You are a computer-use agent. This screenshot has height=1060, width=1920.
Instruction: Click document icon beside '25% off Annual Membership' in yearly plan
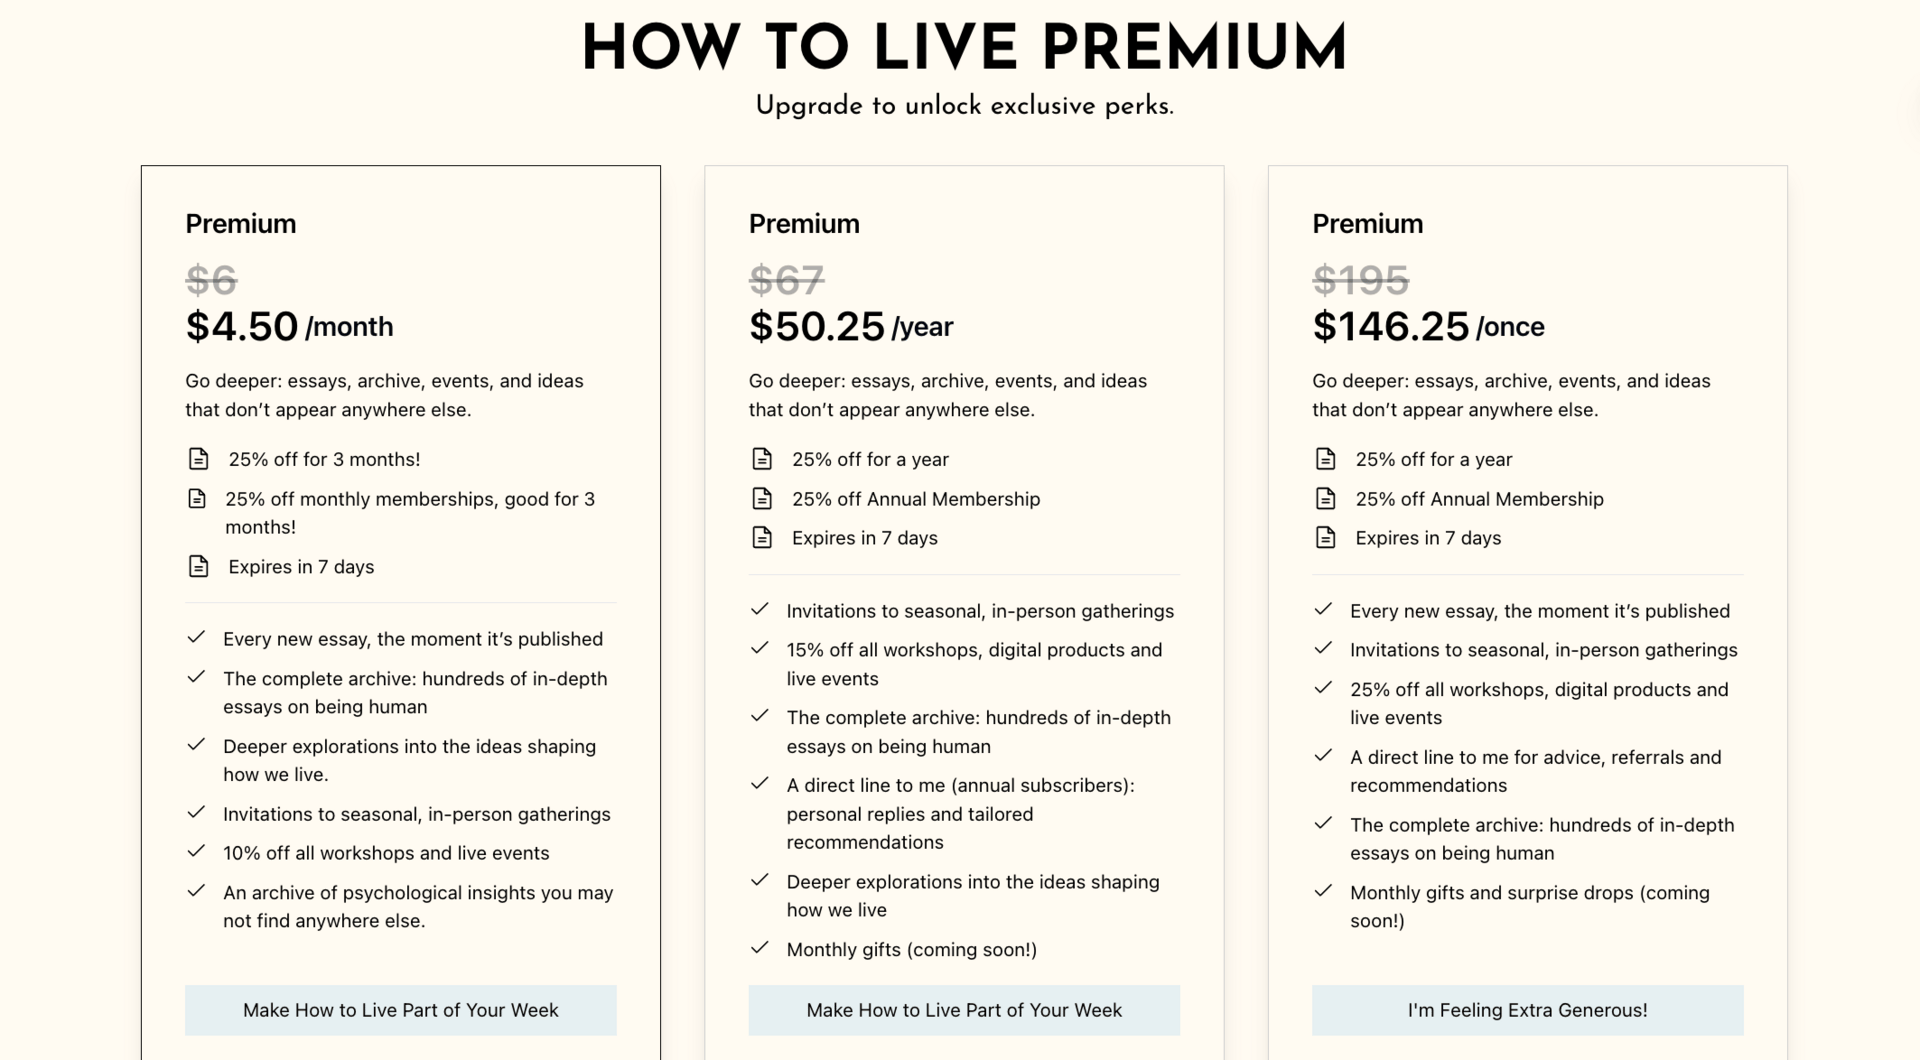coord(762,498)
